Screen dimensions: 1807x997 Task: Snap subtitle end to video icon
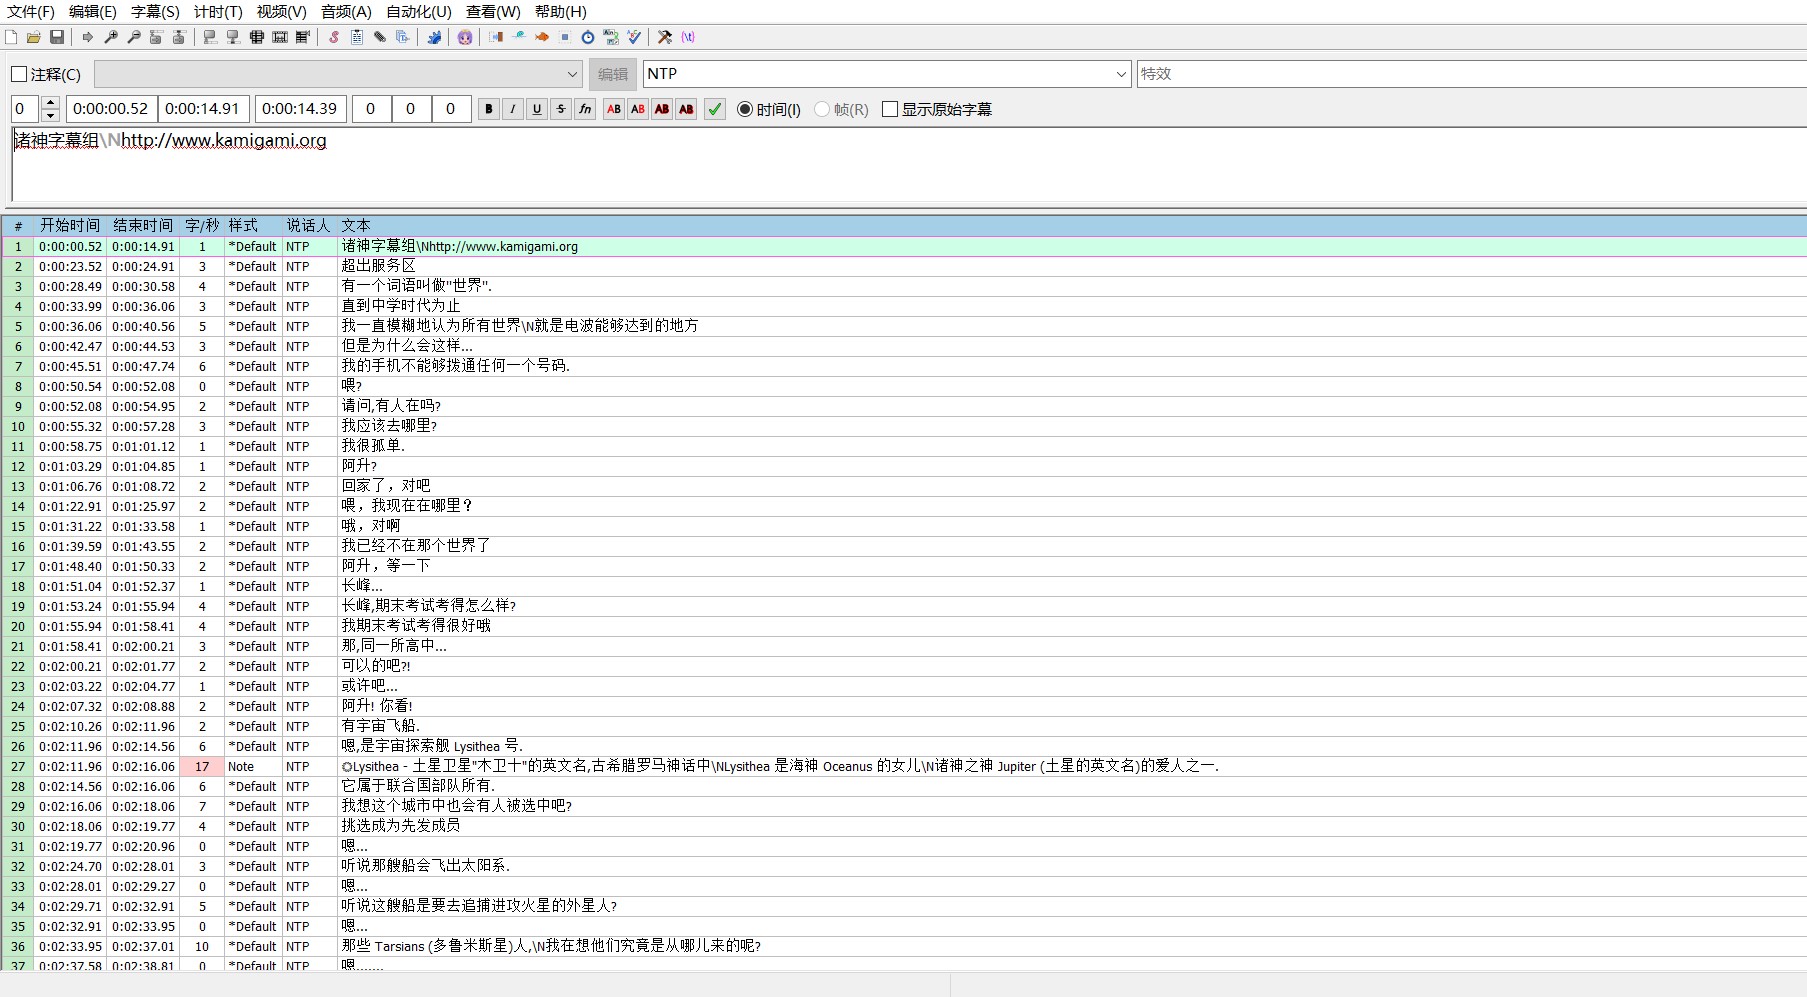(x=233, y=37)
